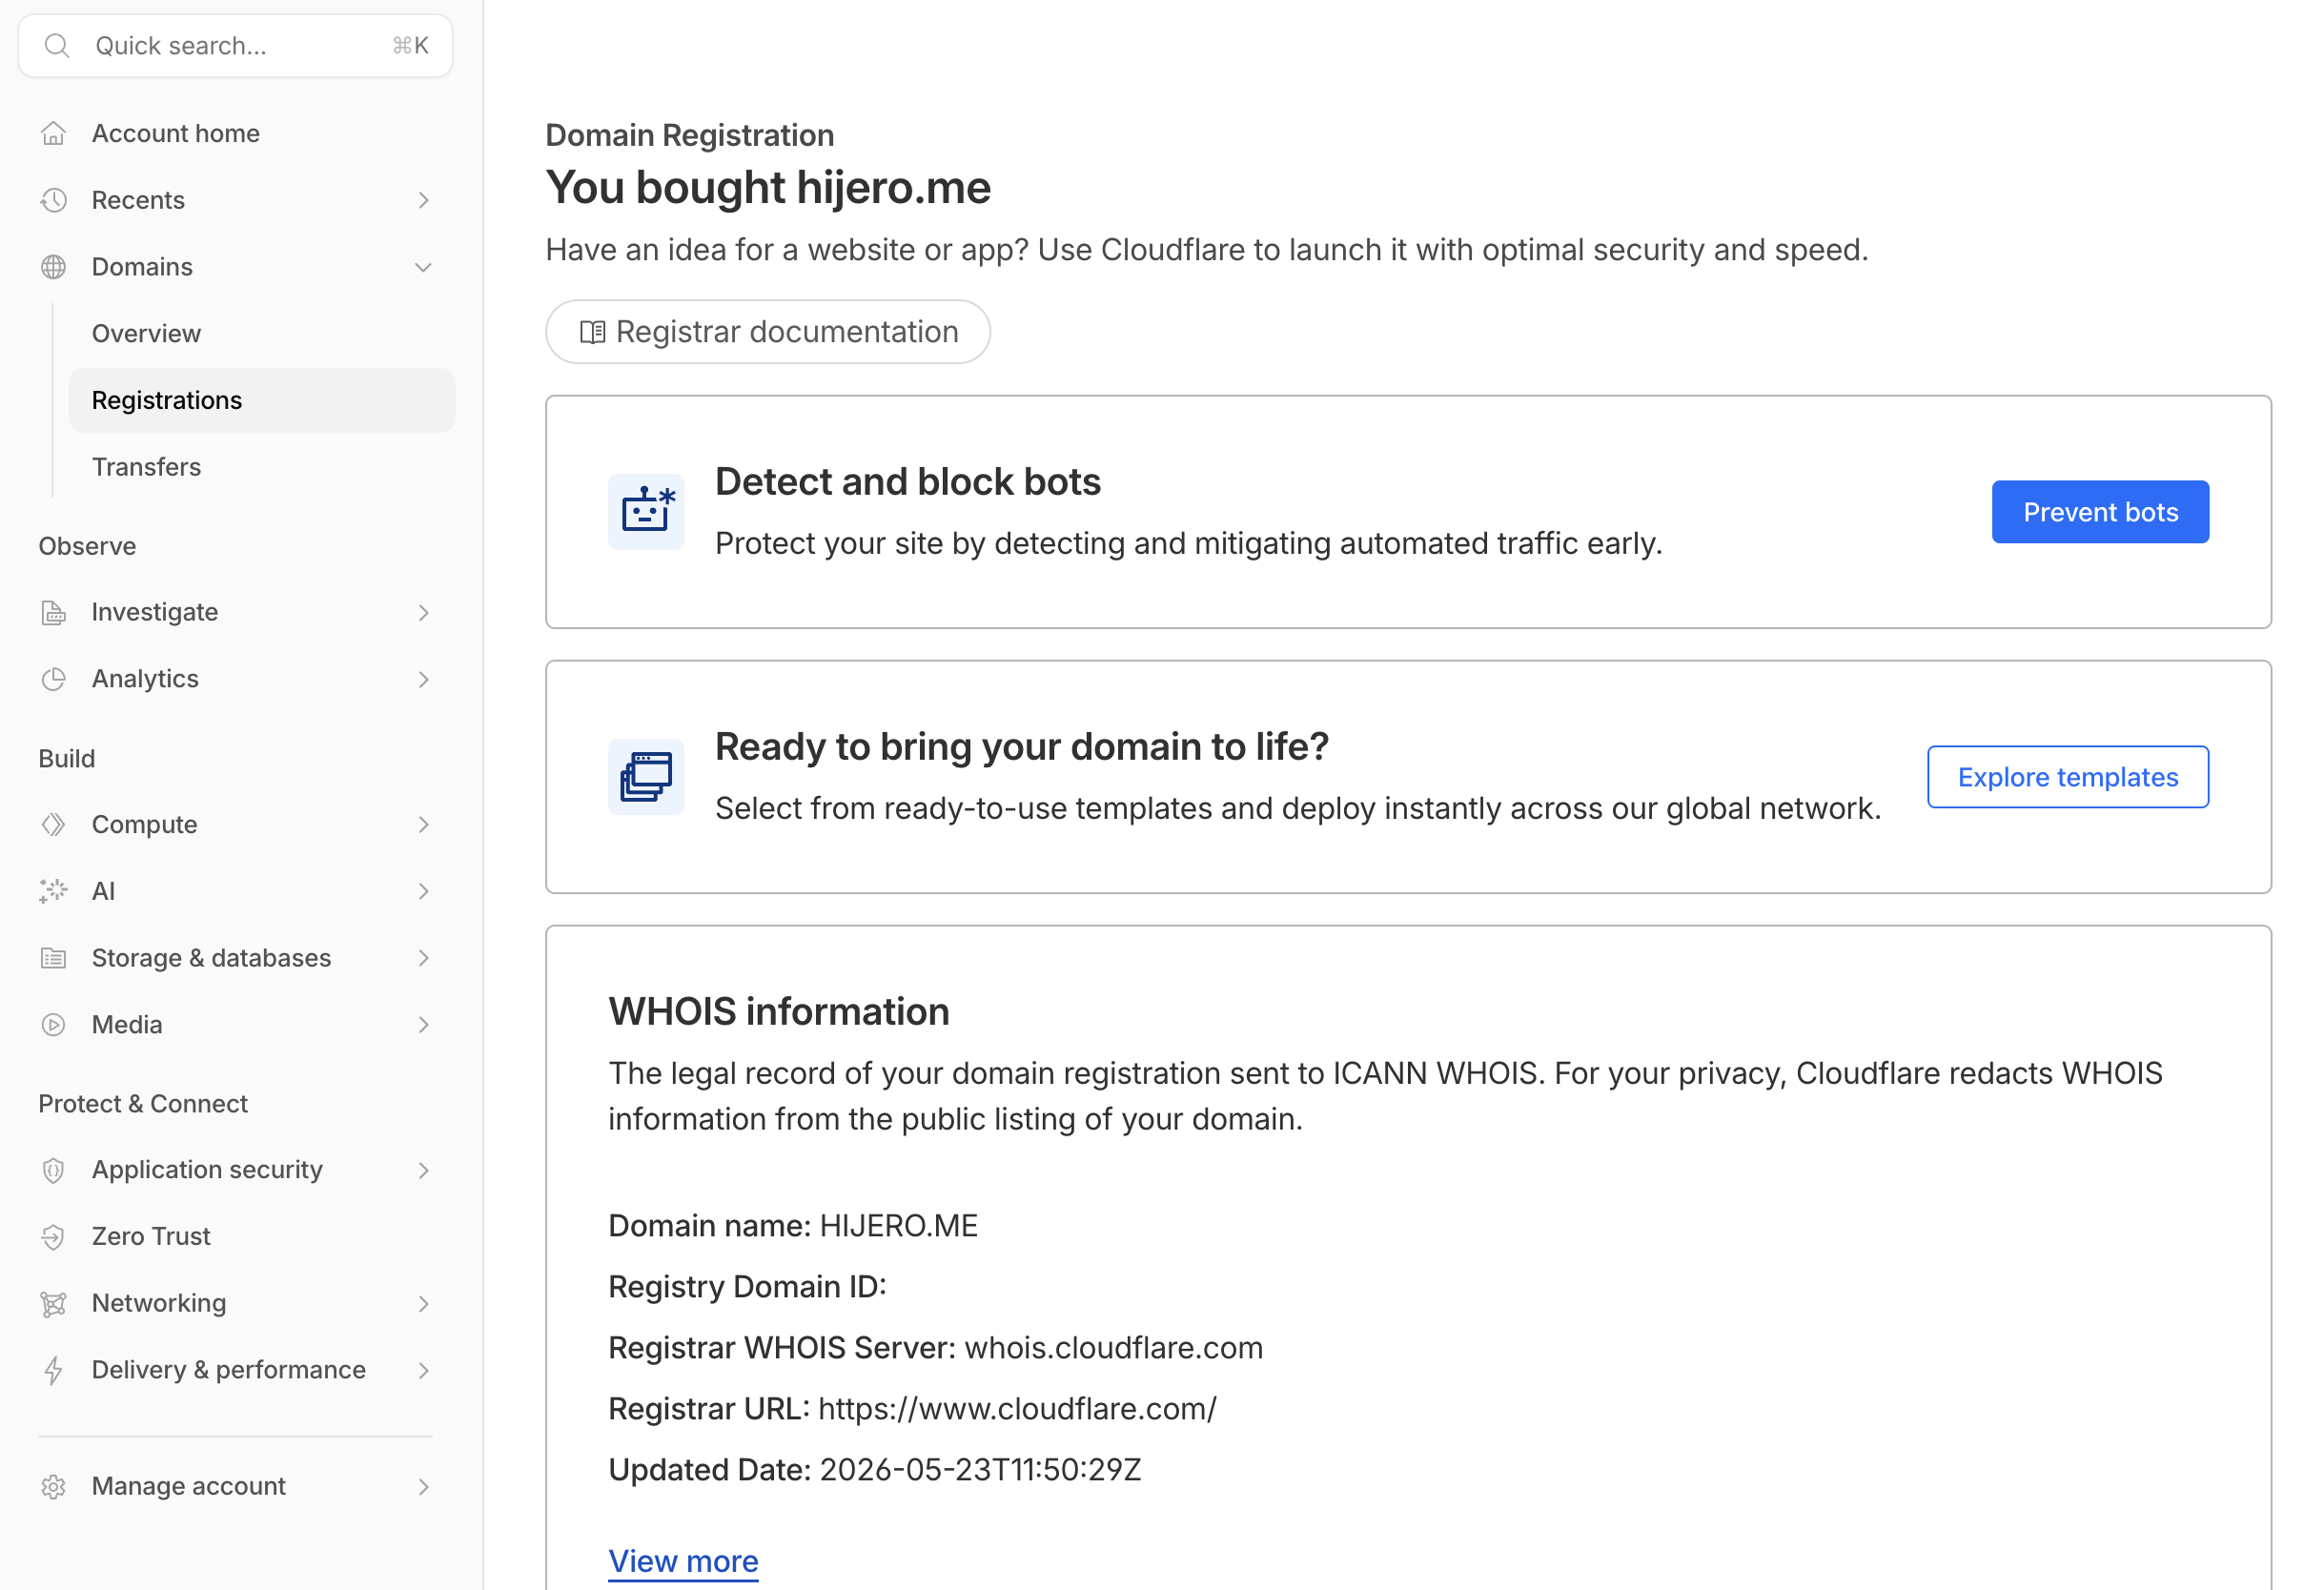
Task: Click 'Updated Date: 2026-05-23T11:50:29Z' line
Action: click(x=874, y=1470)
